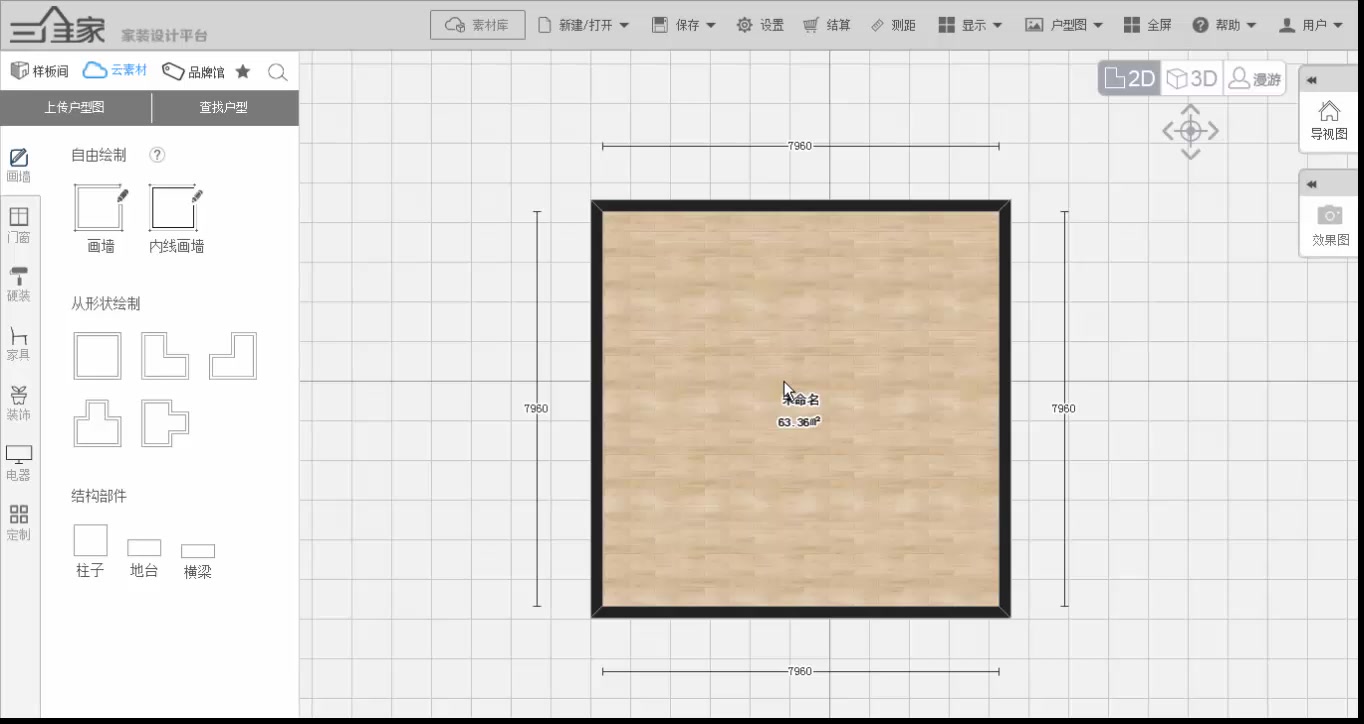Click the search magnifier icon

point(278,72)
